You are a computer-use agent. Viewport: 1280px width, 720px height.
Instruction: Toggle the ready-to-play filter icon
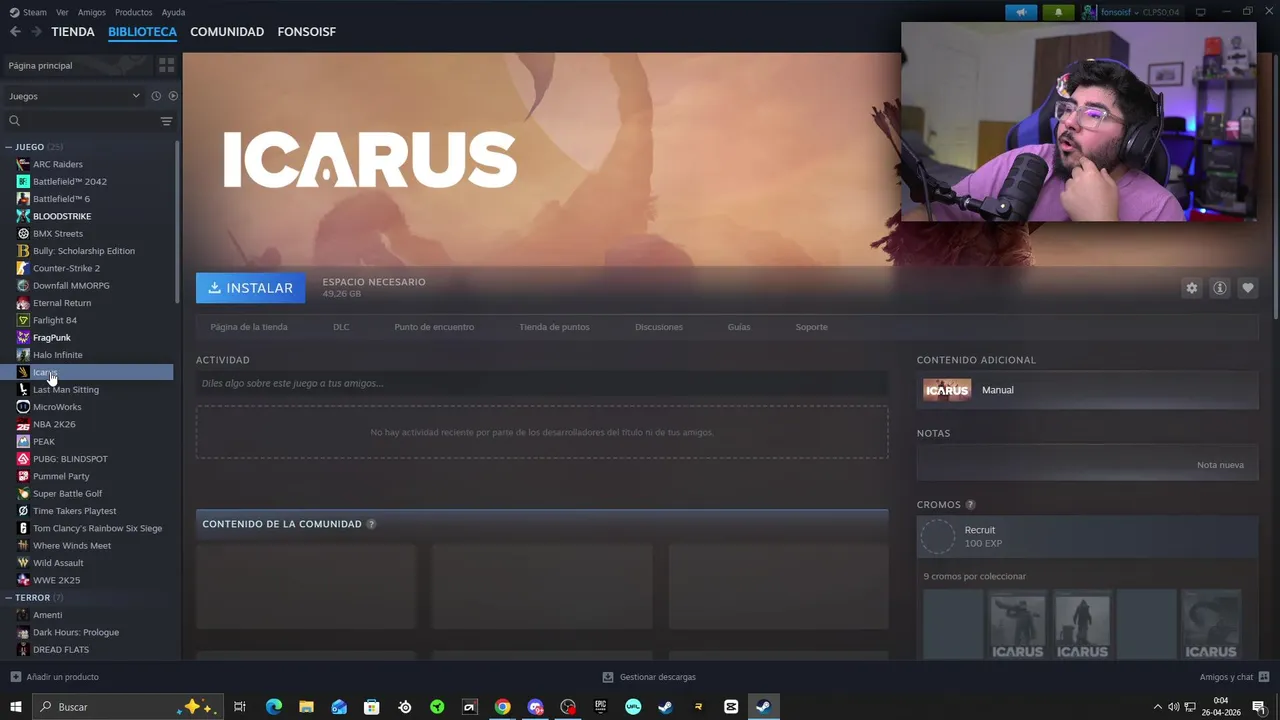coord(173,96)
